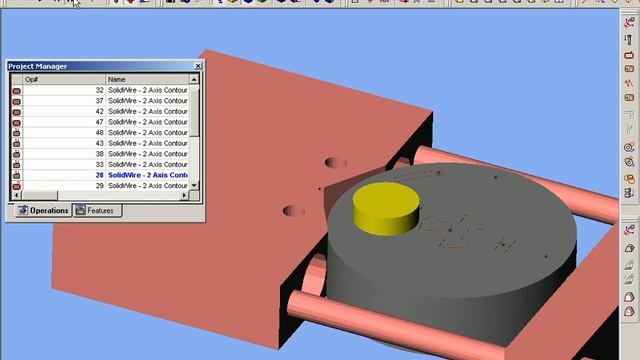This screenshot has height=360, width=640.
Task: Click the black outlined solid shape icon
Action: coord(629,249)
